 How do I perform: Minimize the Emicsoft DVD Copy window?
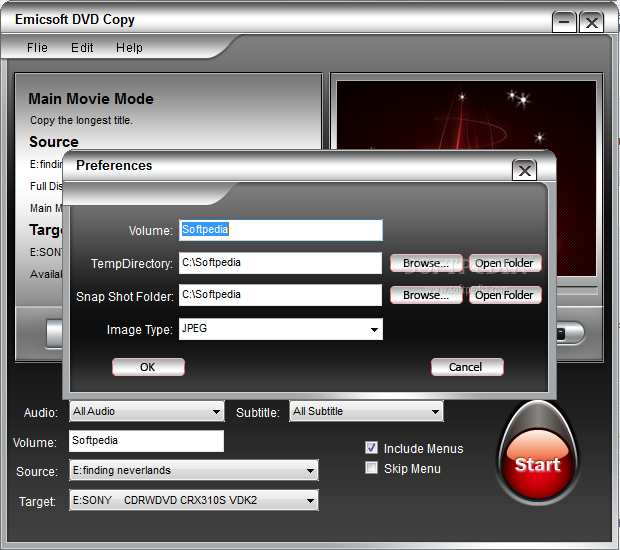click(564, 22)
